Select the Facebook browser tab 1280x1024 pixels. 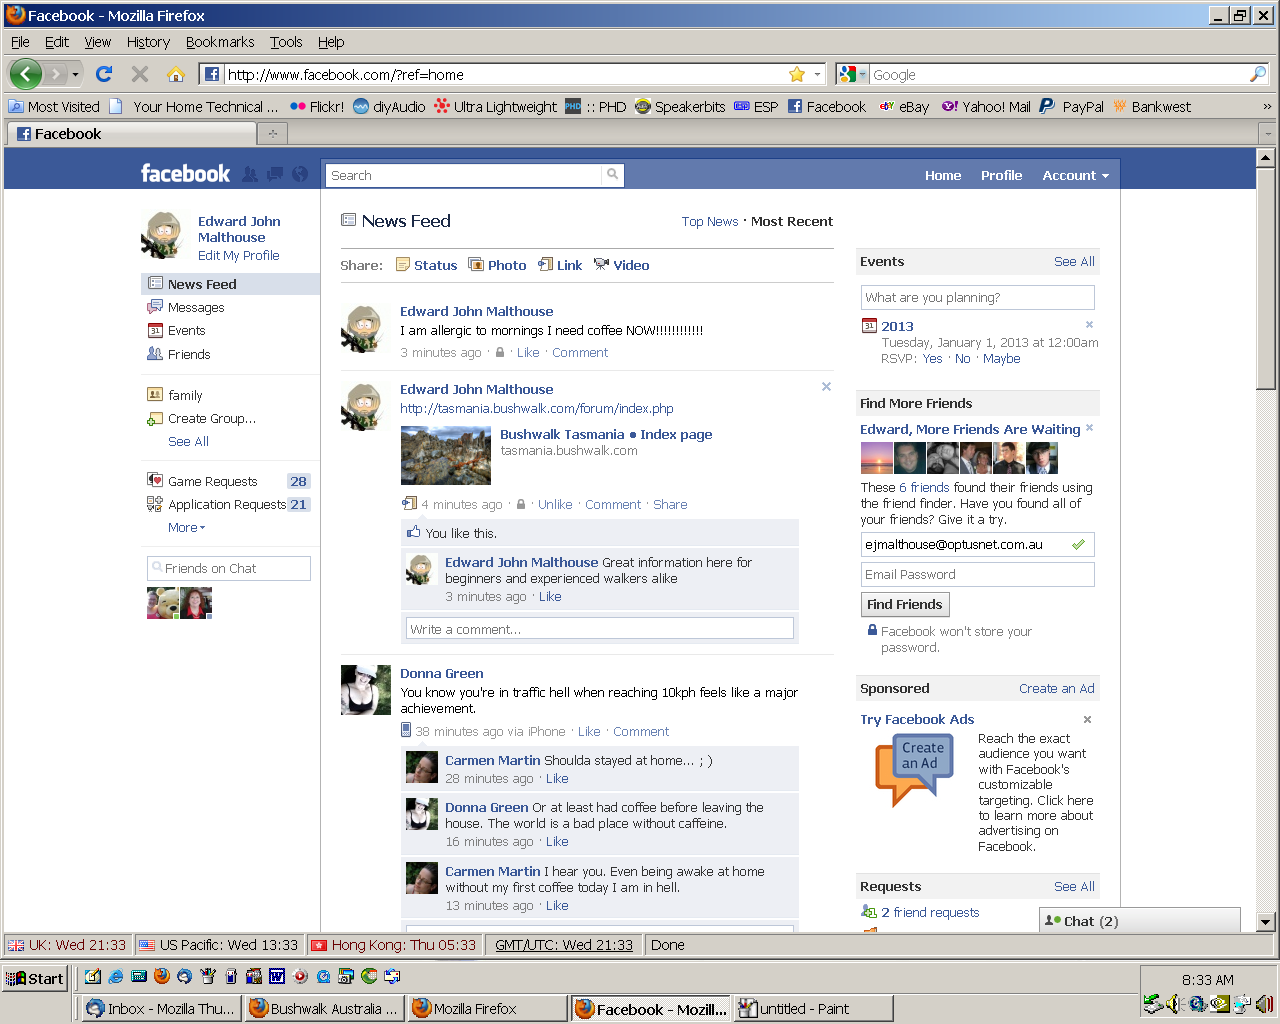click(x=130, y=133)
